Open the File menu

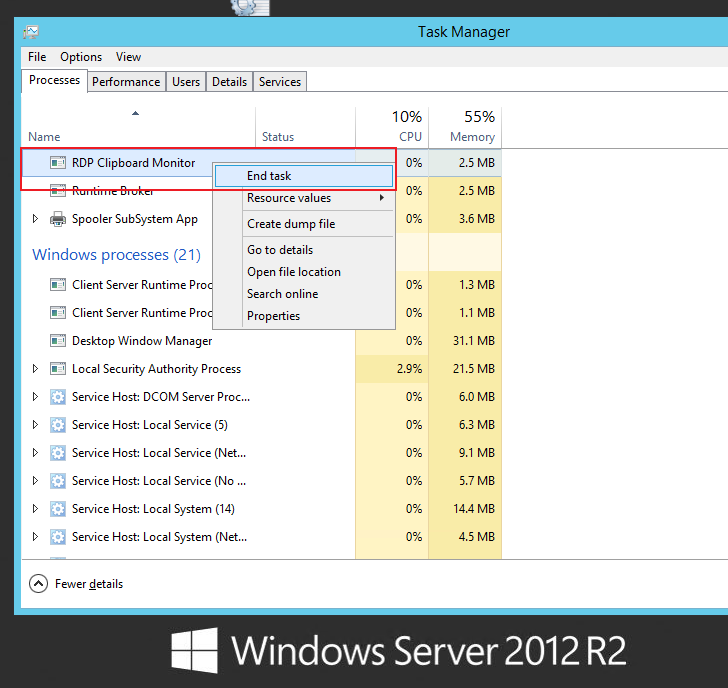pyautogui.click(x=37, y=57)
